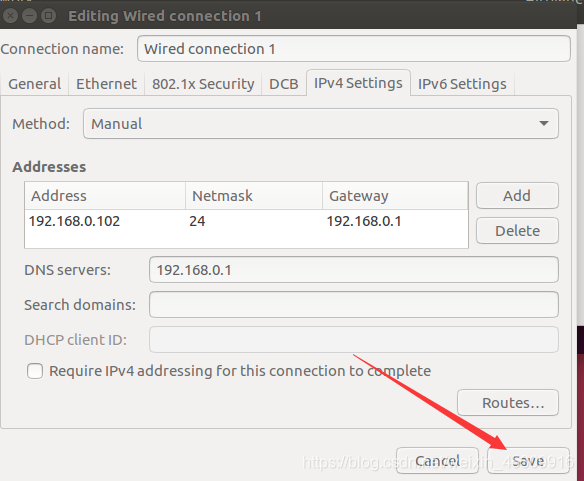Cancel editing the connection
Image resolution: width=584 pixels, height=481 pixels.
point(437,461)
